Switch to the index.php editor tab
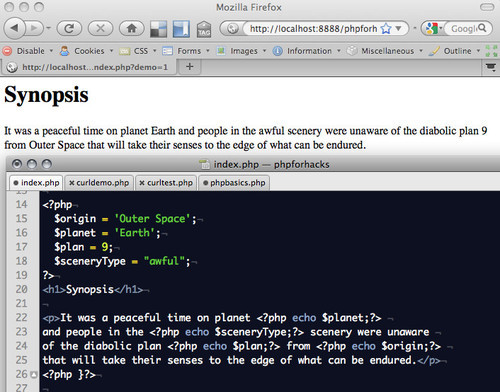The image size is (500, 392). coord(36,183)
